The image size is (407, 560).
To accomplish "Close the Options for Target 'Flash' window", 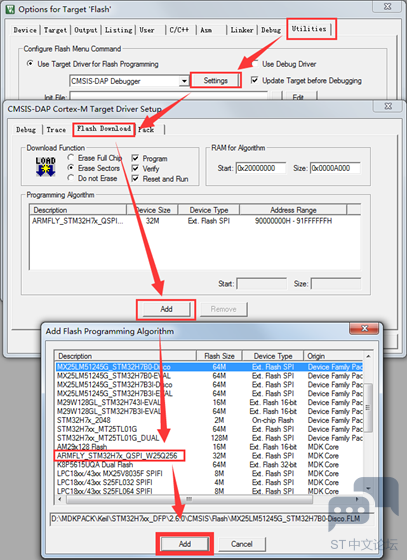I will pos(387,6).
